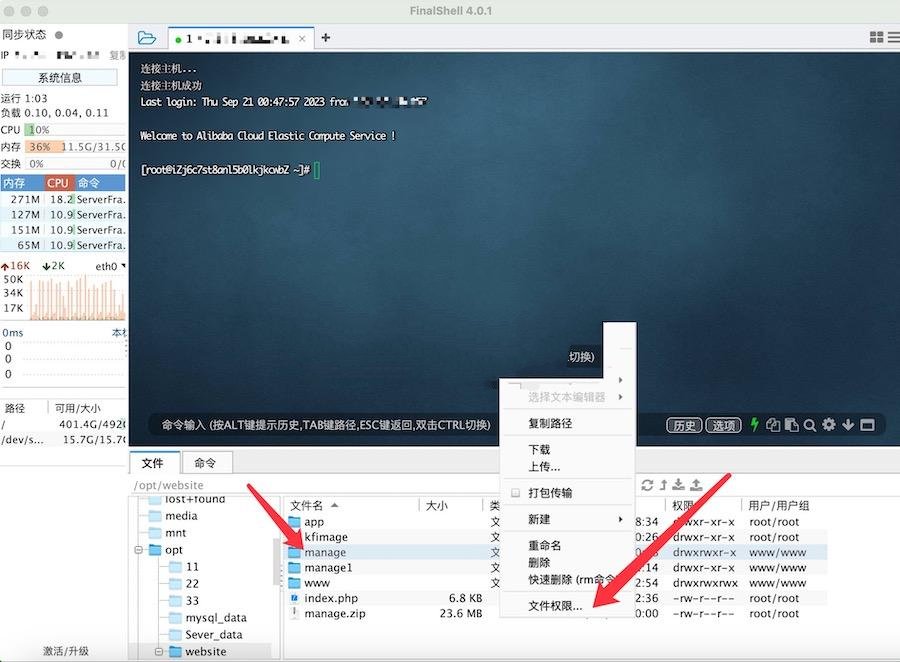Image resolution: width=900 pixels, height=662 pixels.
Task: Switch to grid layout view icon
Action: (876, 37)
